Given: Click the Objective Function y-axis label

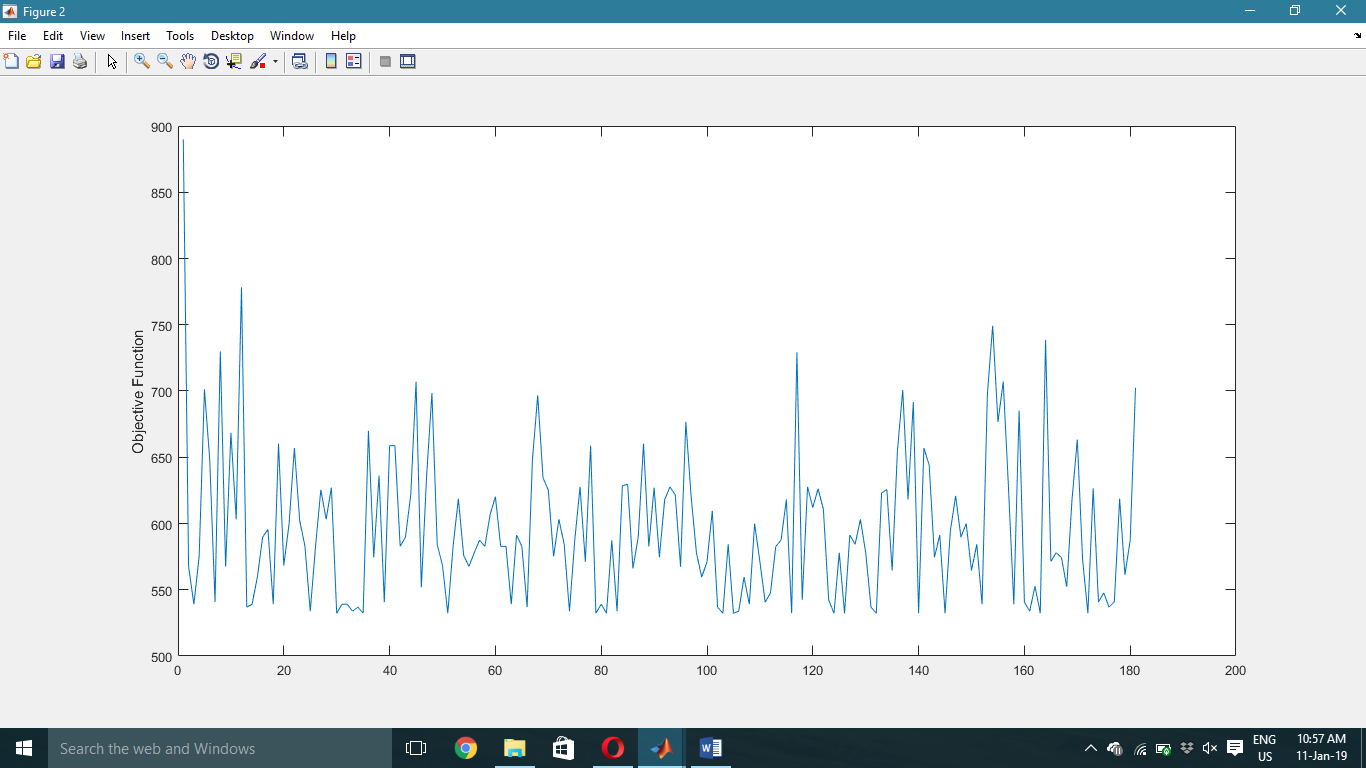Looking at the screenshot, I should tap(138, 392).
